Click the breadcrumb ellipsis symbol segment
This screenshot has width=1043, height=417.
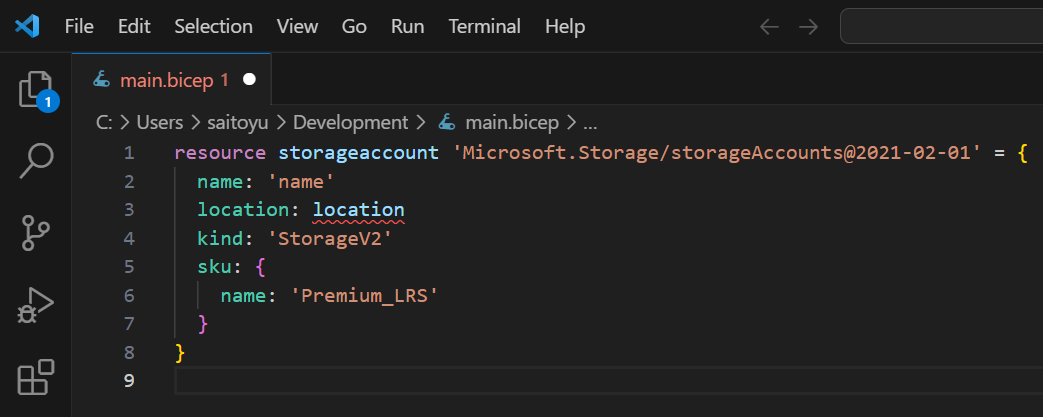click(590, 123)
